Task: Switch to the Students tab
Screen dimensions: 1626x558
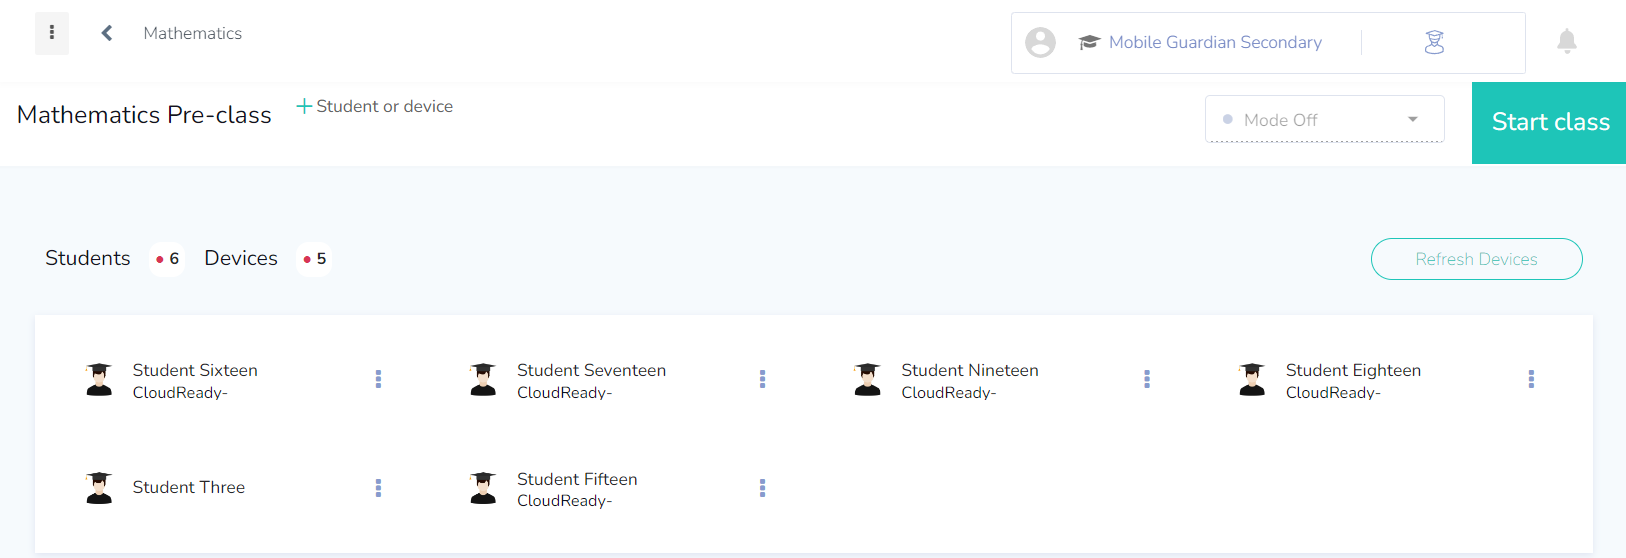Action: 88,258
